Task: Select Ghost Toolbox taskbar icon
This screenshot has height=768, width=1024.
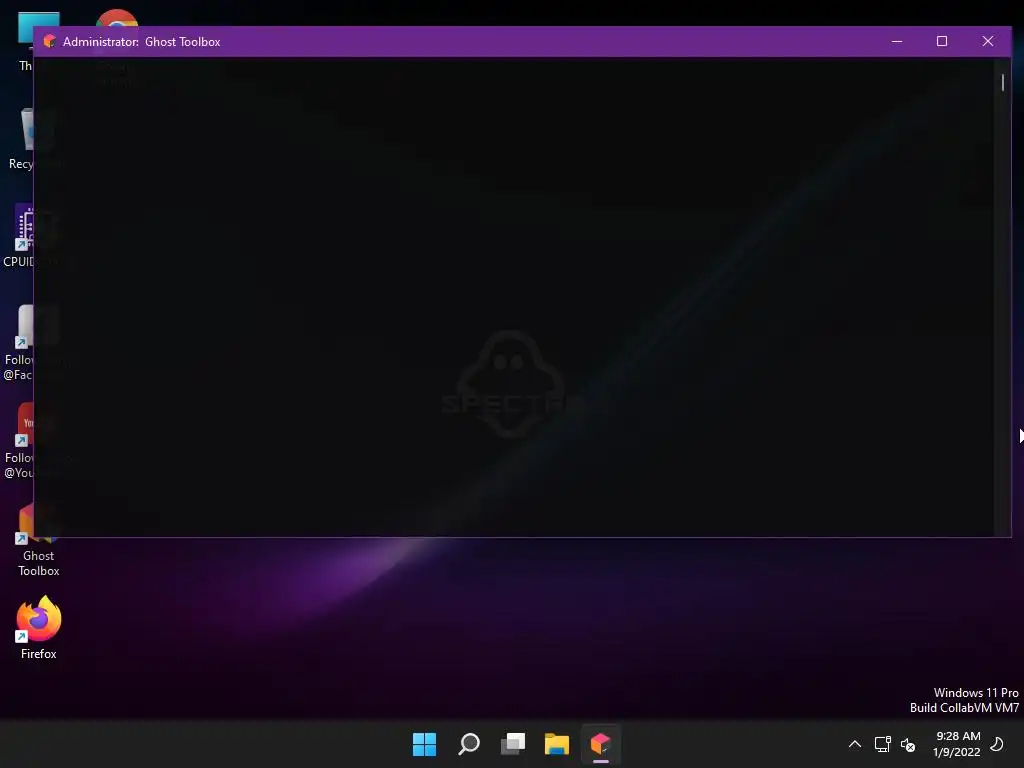Action: (x=601, y=744)
